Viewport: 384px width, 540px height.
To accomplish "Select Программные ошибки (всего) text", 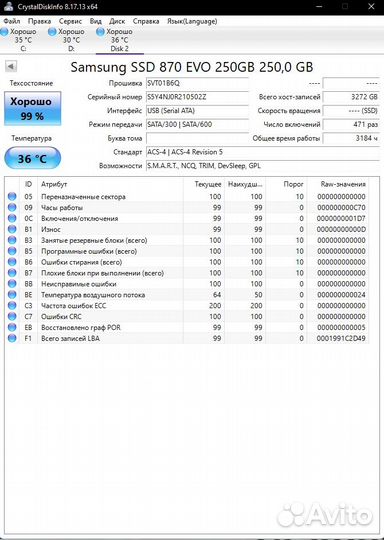I will coord(89,251).
